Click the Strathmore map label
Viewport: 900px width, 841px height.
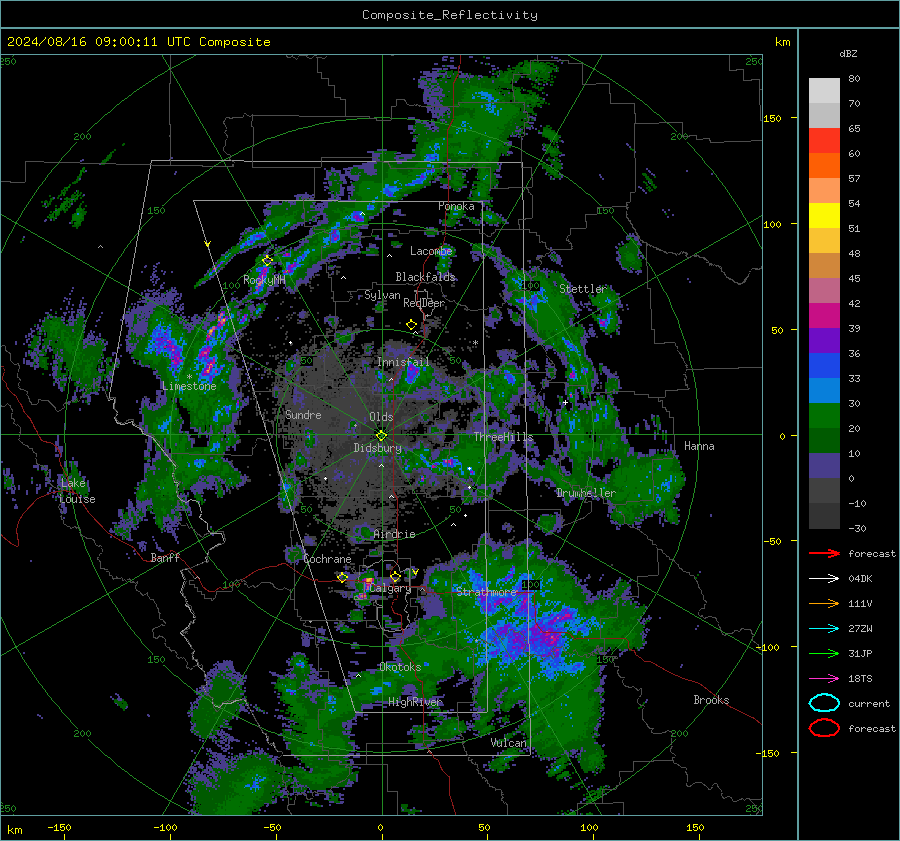pos(487,592)
